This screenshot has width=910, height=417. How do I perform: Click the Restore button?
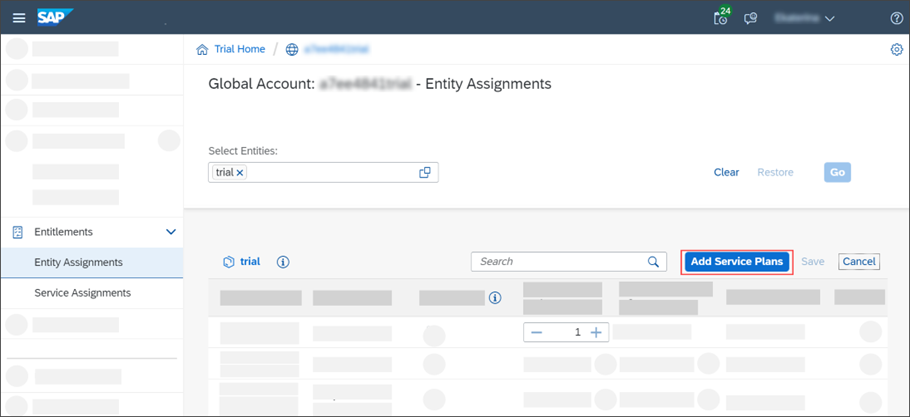775,172
